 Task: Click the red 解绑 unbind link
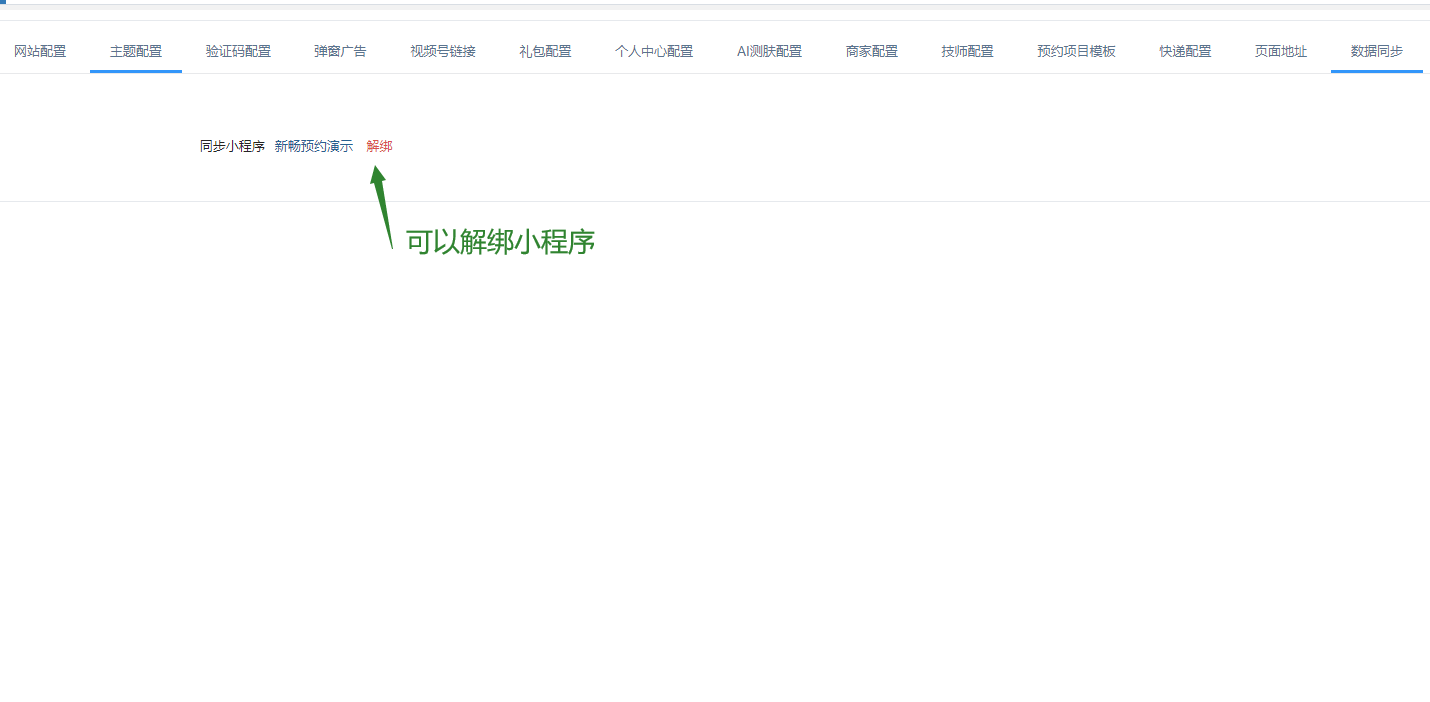click(379, 146)
